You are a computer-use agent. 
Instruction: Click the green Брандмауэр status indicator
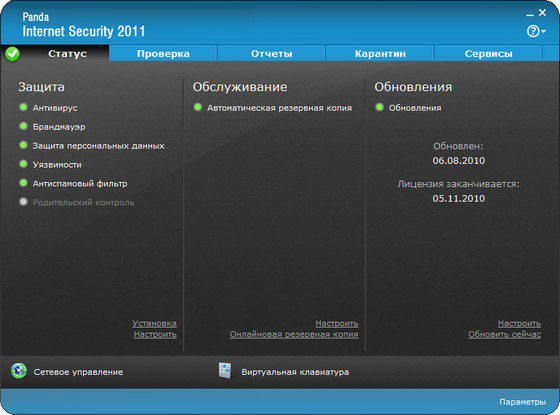pos(24,126)
